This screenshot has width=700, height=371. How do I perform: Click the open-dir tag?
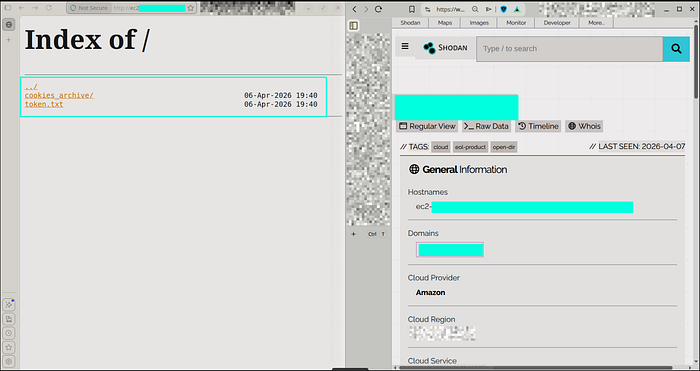[504, 147]
